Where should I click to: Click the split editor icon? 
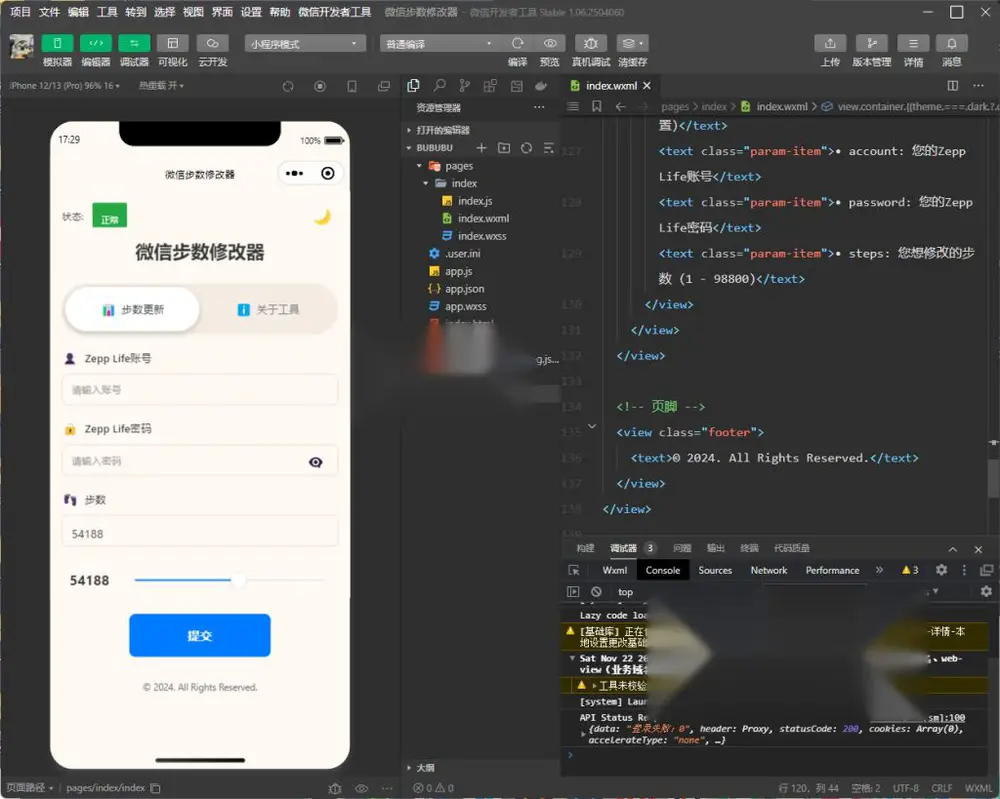point(953,85)
